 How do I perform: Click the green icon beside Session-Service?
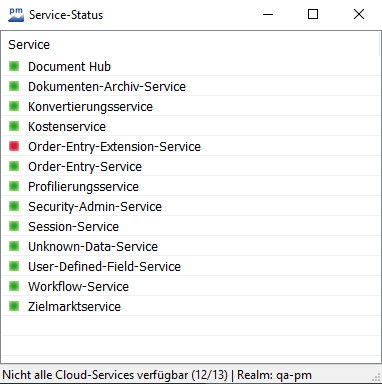click(x=14, y=226)
